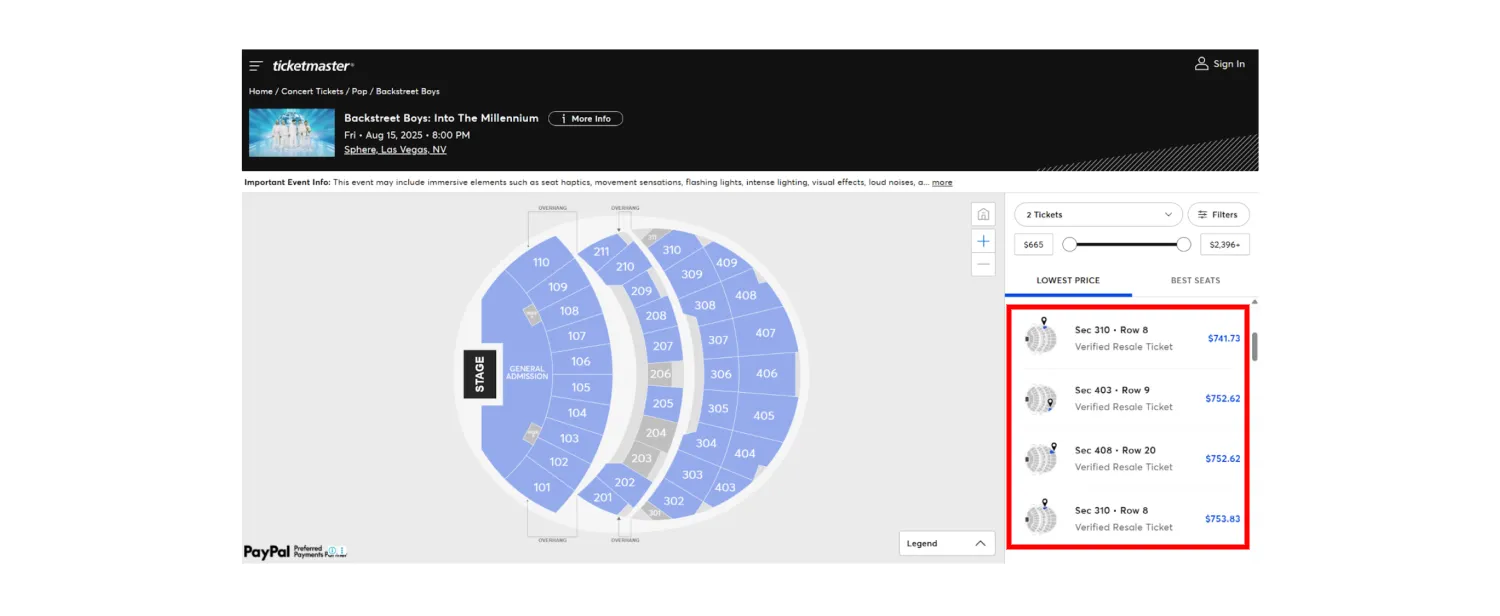Select section 207 on the map
This screenshot has height=616, width=1500.
pos(662,346)
